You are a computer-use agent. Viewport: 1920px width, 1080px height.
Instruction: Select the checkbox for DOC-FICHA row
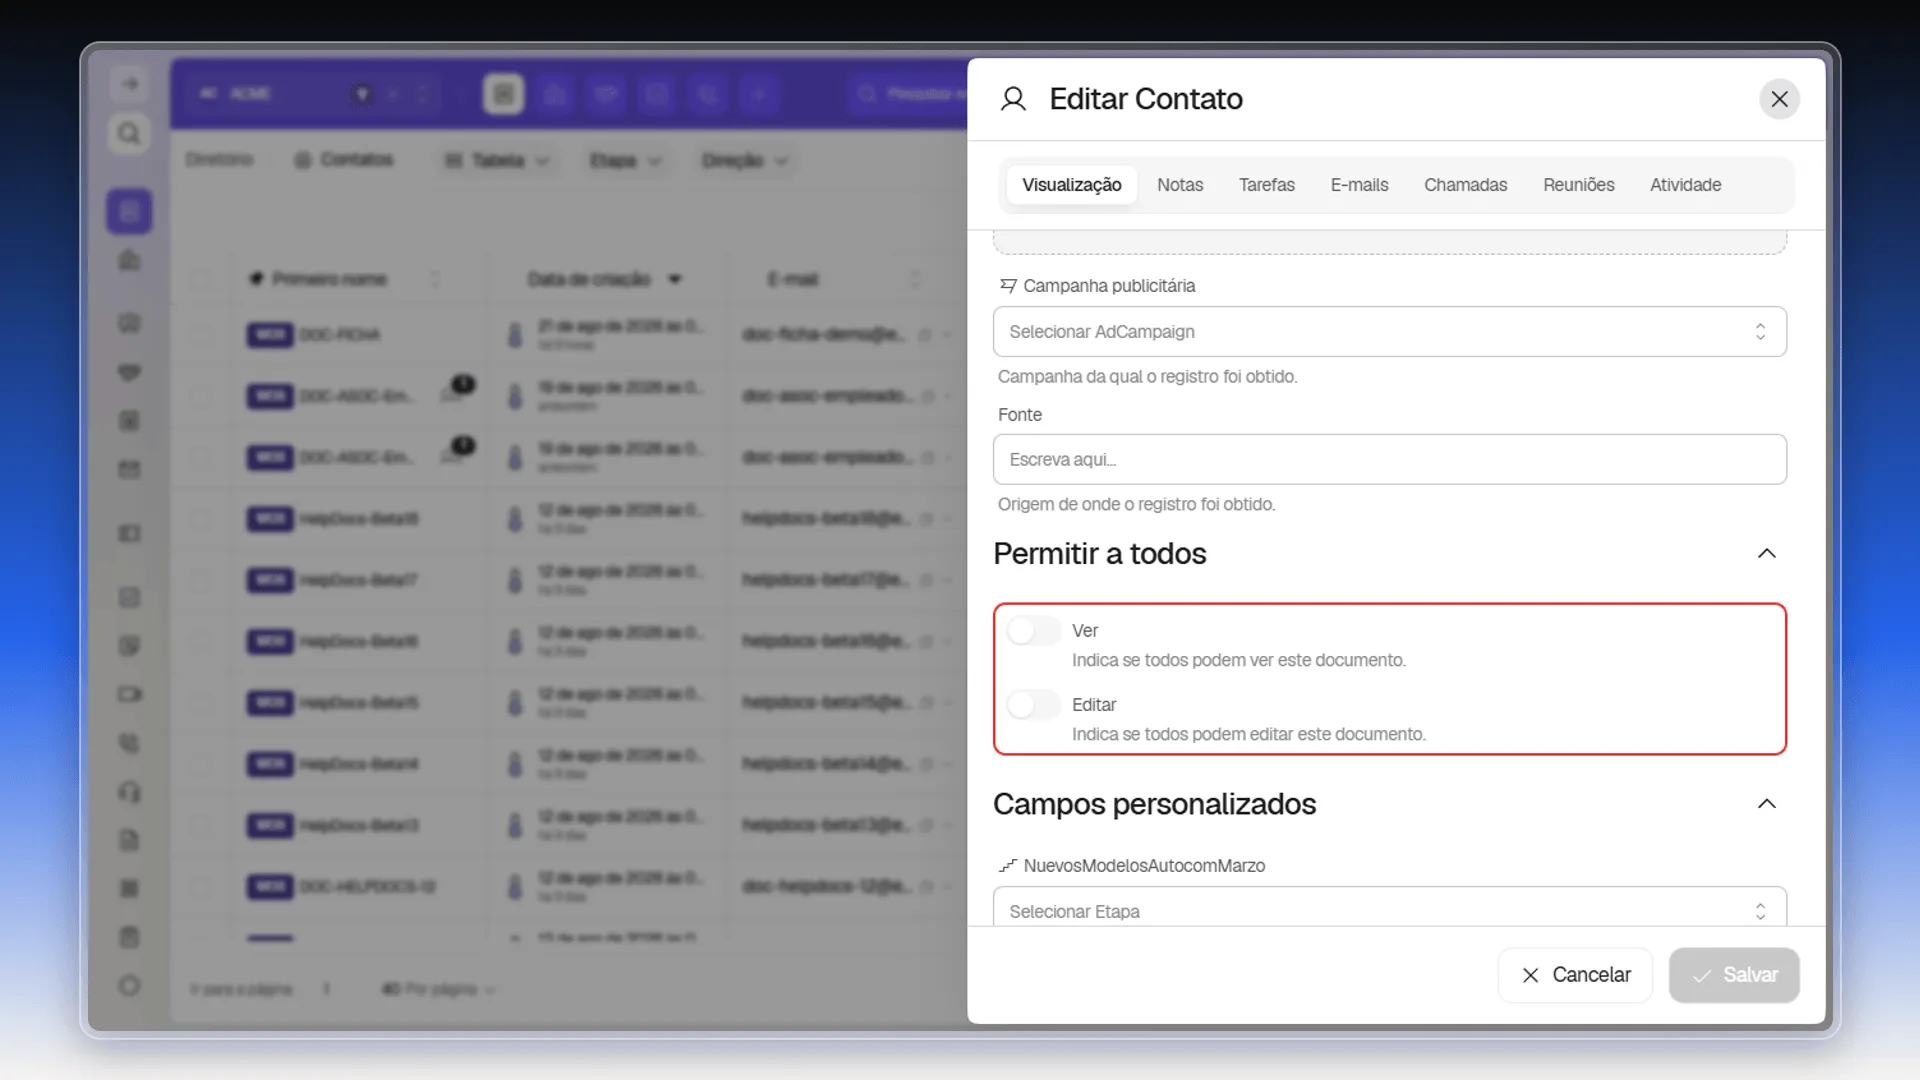coord(201,335)
